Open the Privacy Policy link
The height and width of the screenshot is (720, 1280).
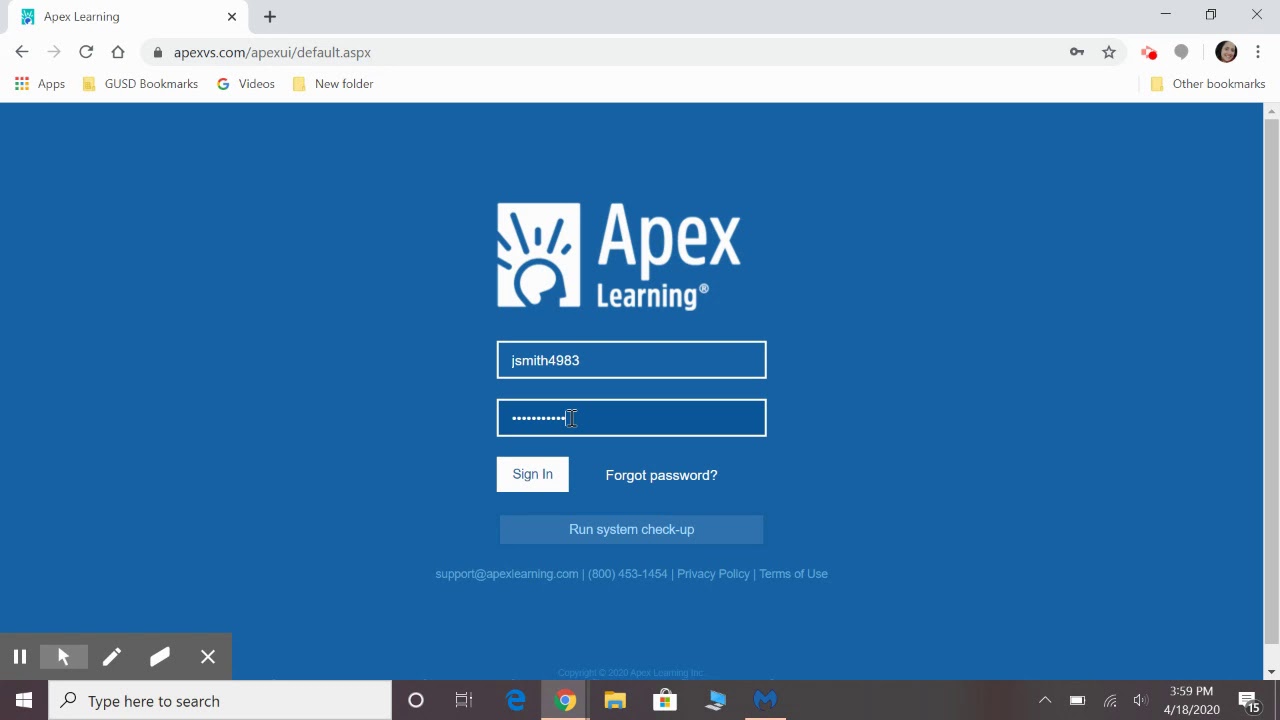point(713,574)
